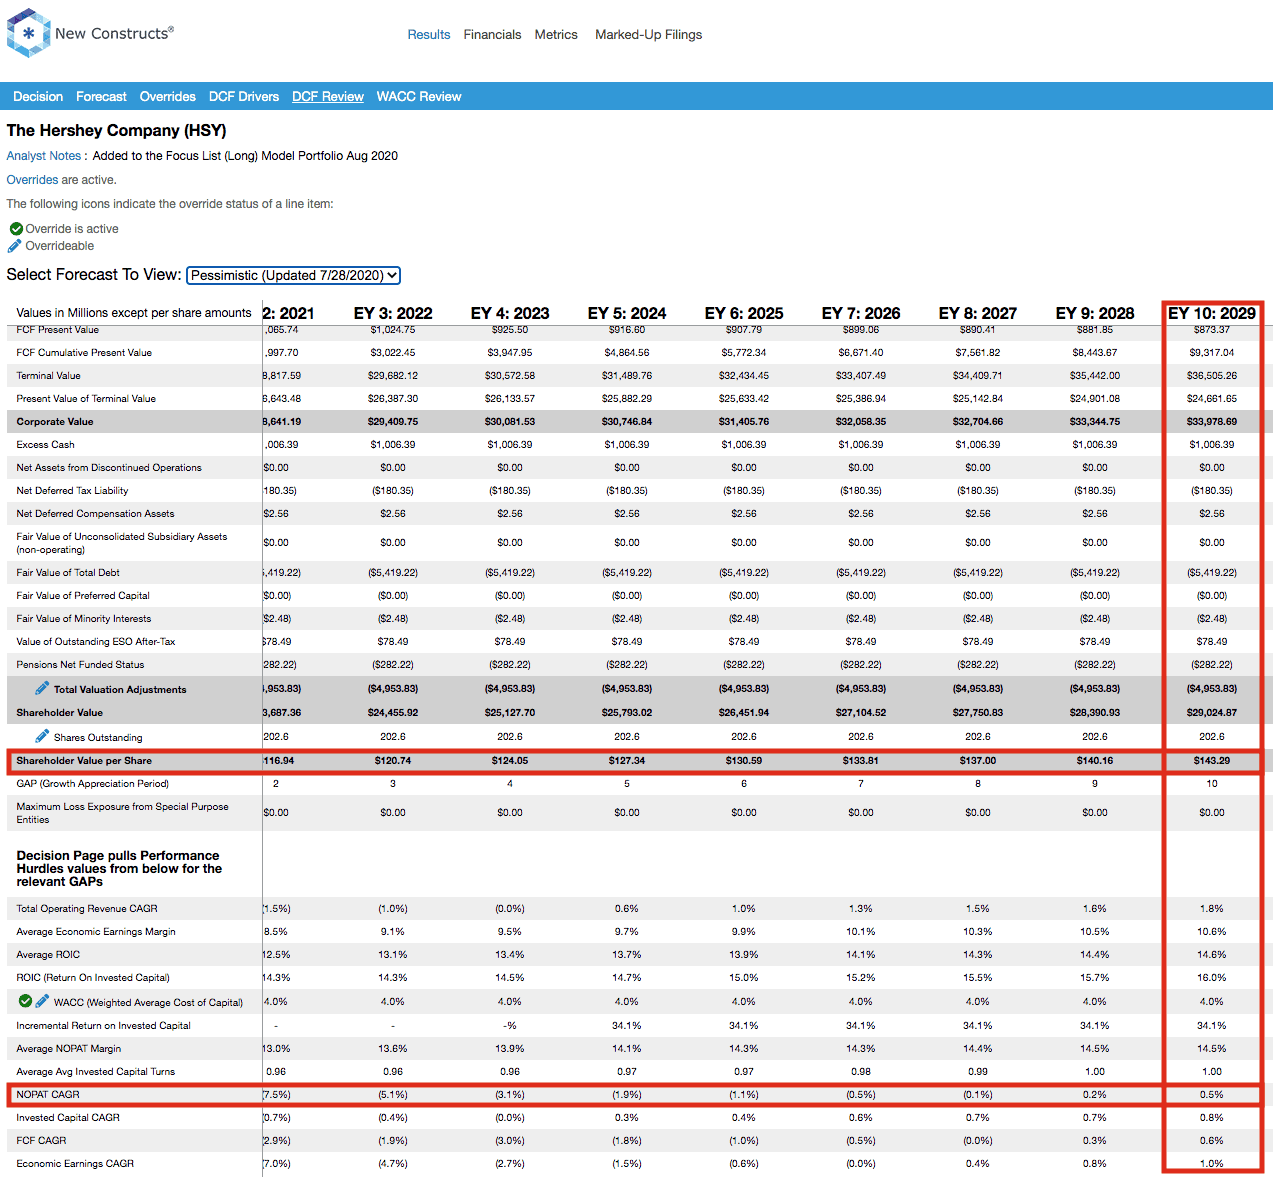The height and width of the screenshot is (1177, 1273).
Task: Open the DCF Drivers tab
Action: pos(244,97)
